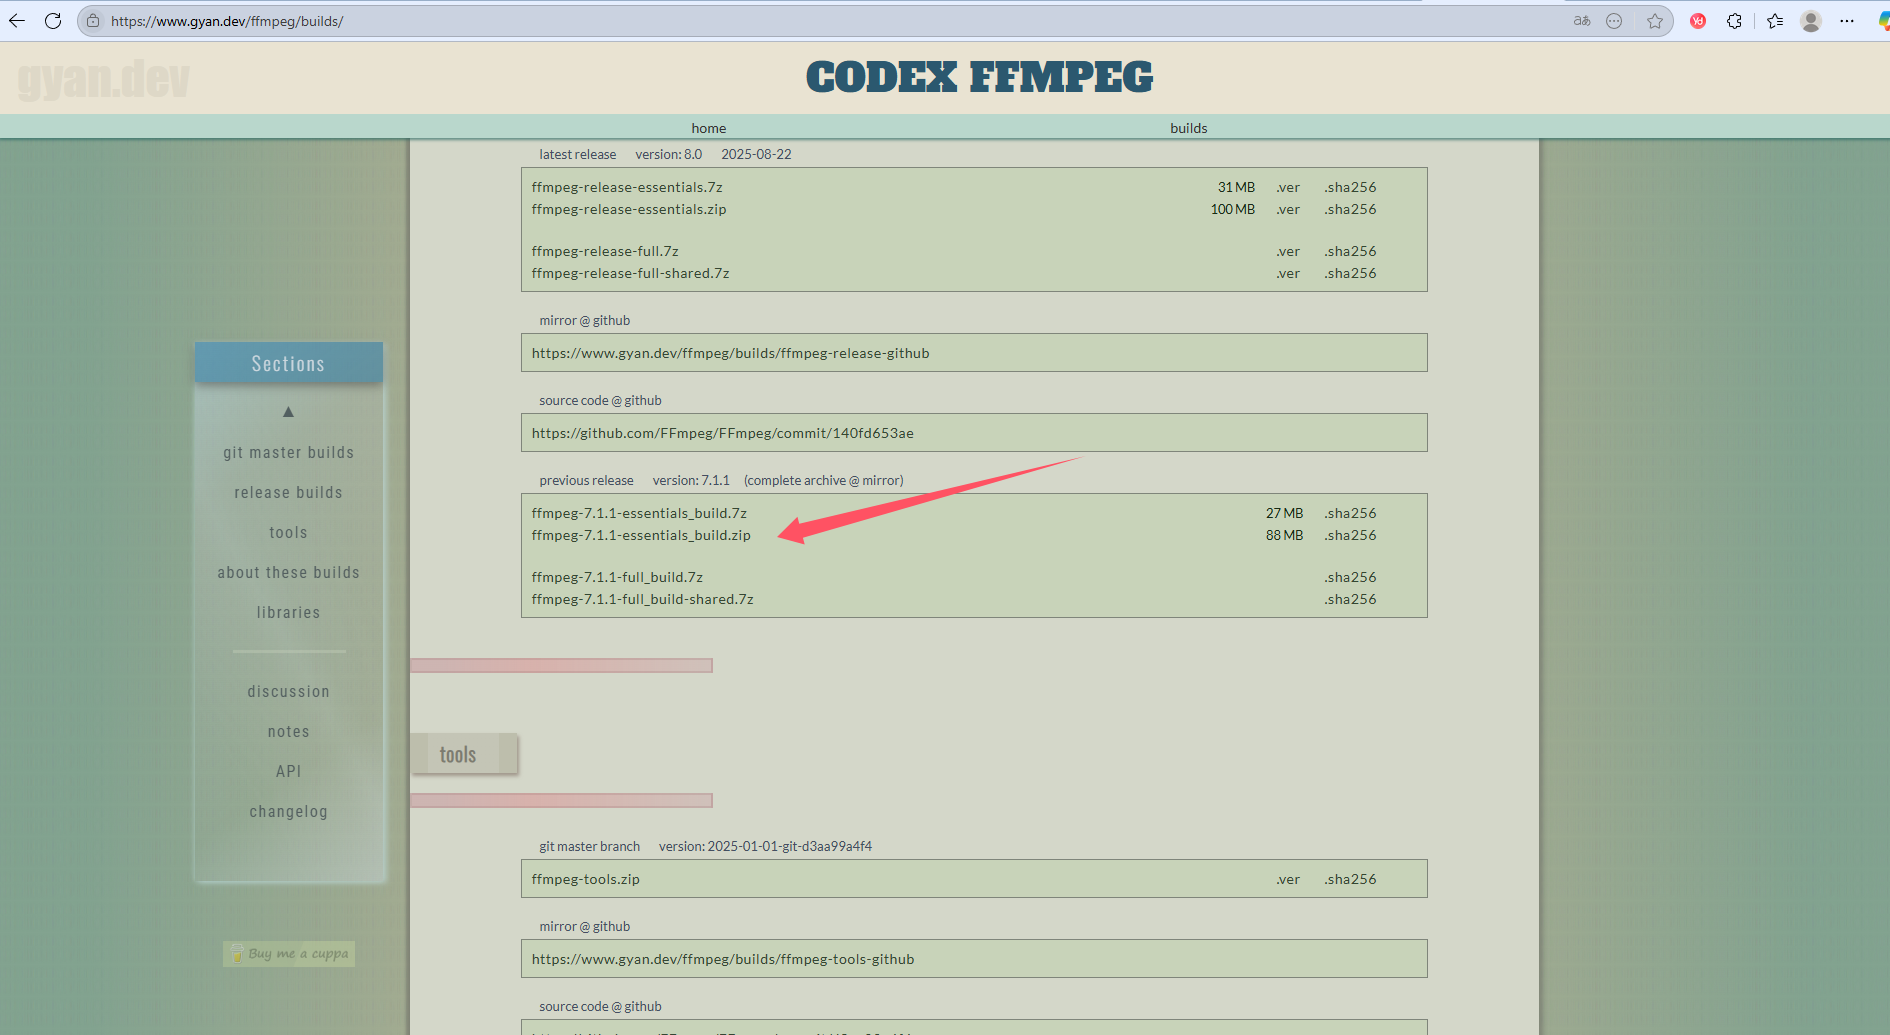This screenshot has height=1035, width=1890.
Task: Open .ver for release-essentials.7z
Action: pos(1288,187)
